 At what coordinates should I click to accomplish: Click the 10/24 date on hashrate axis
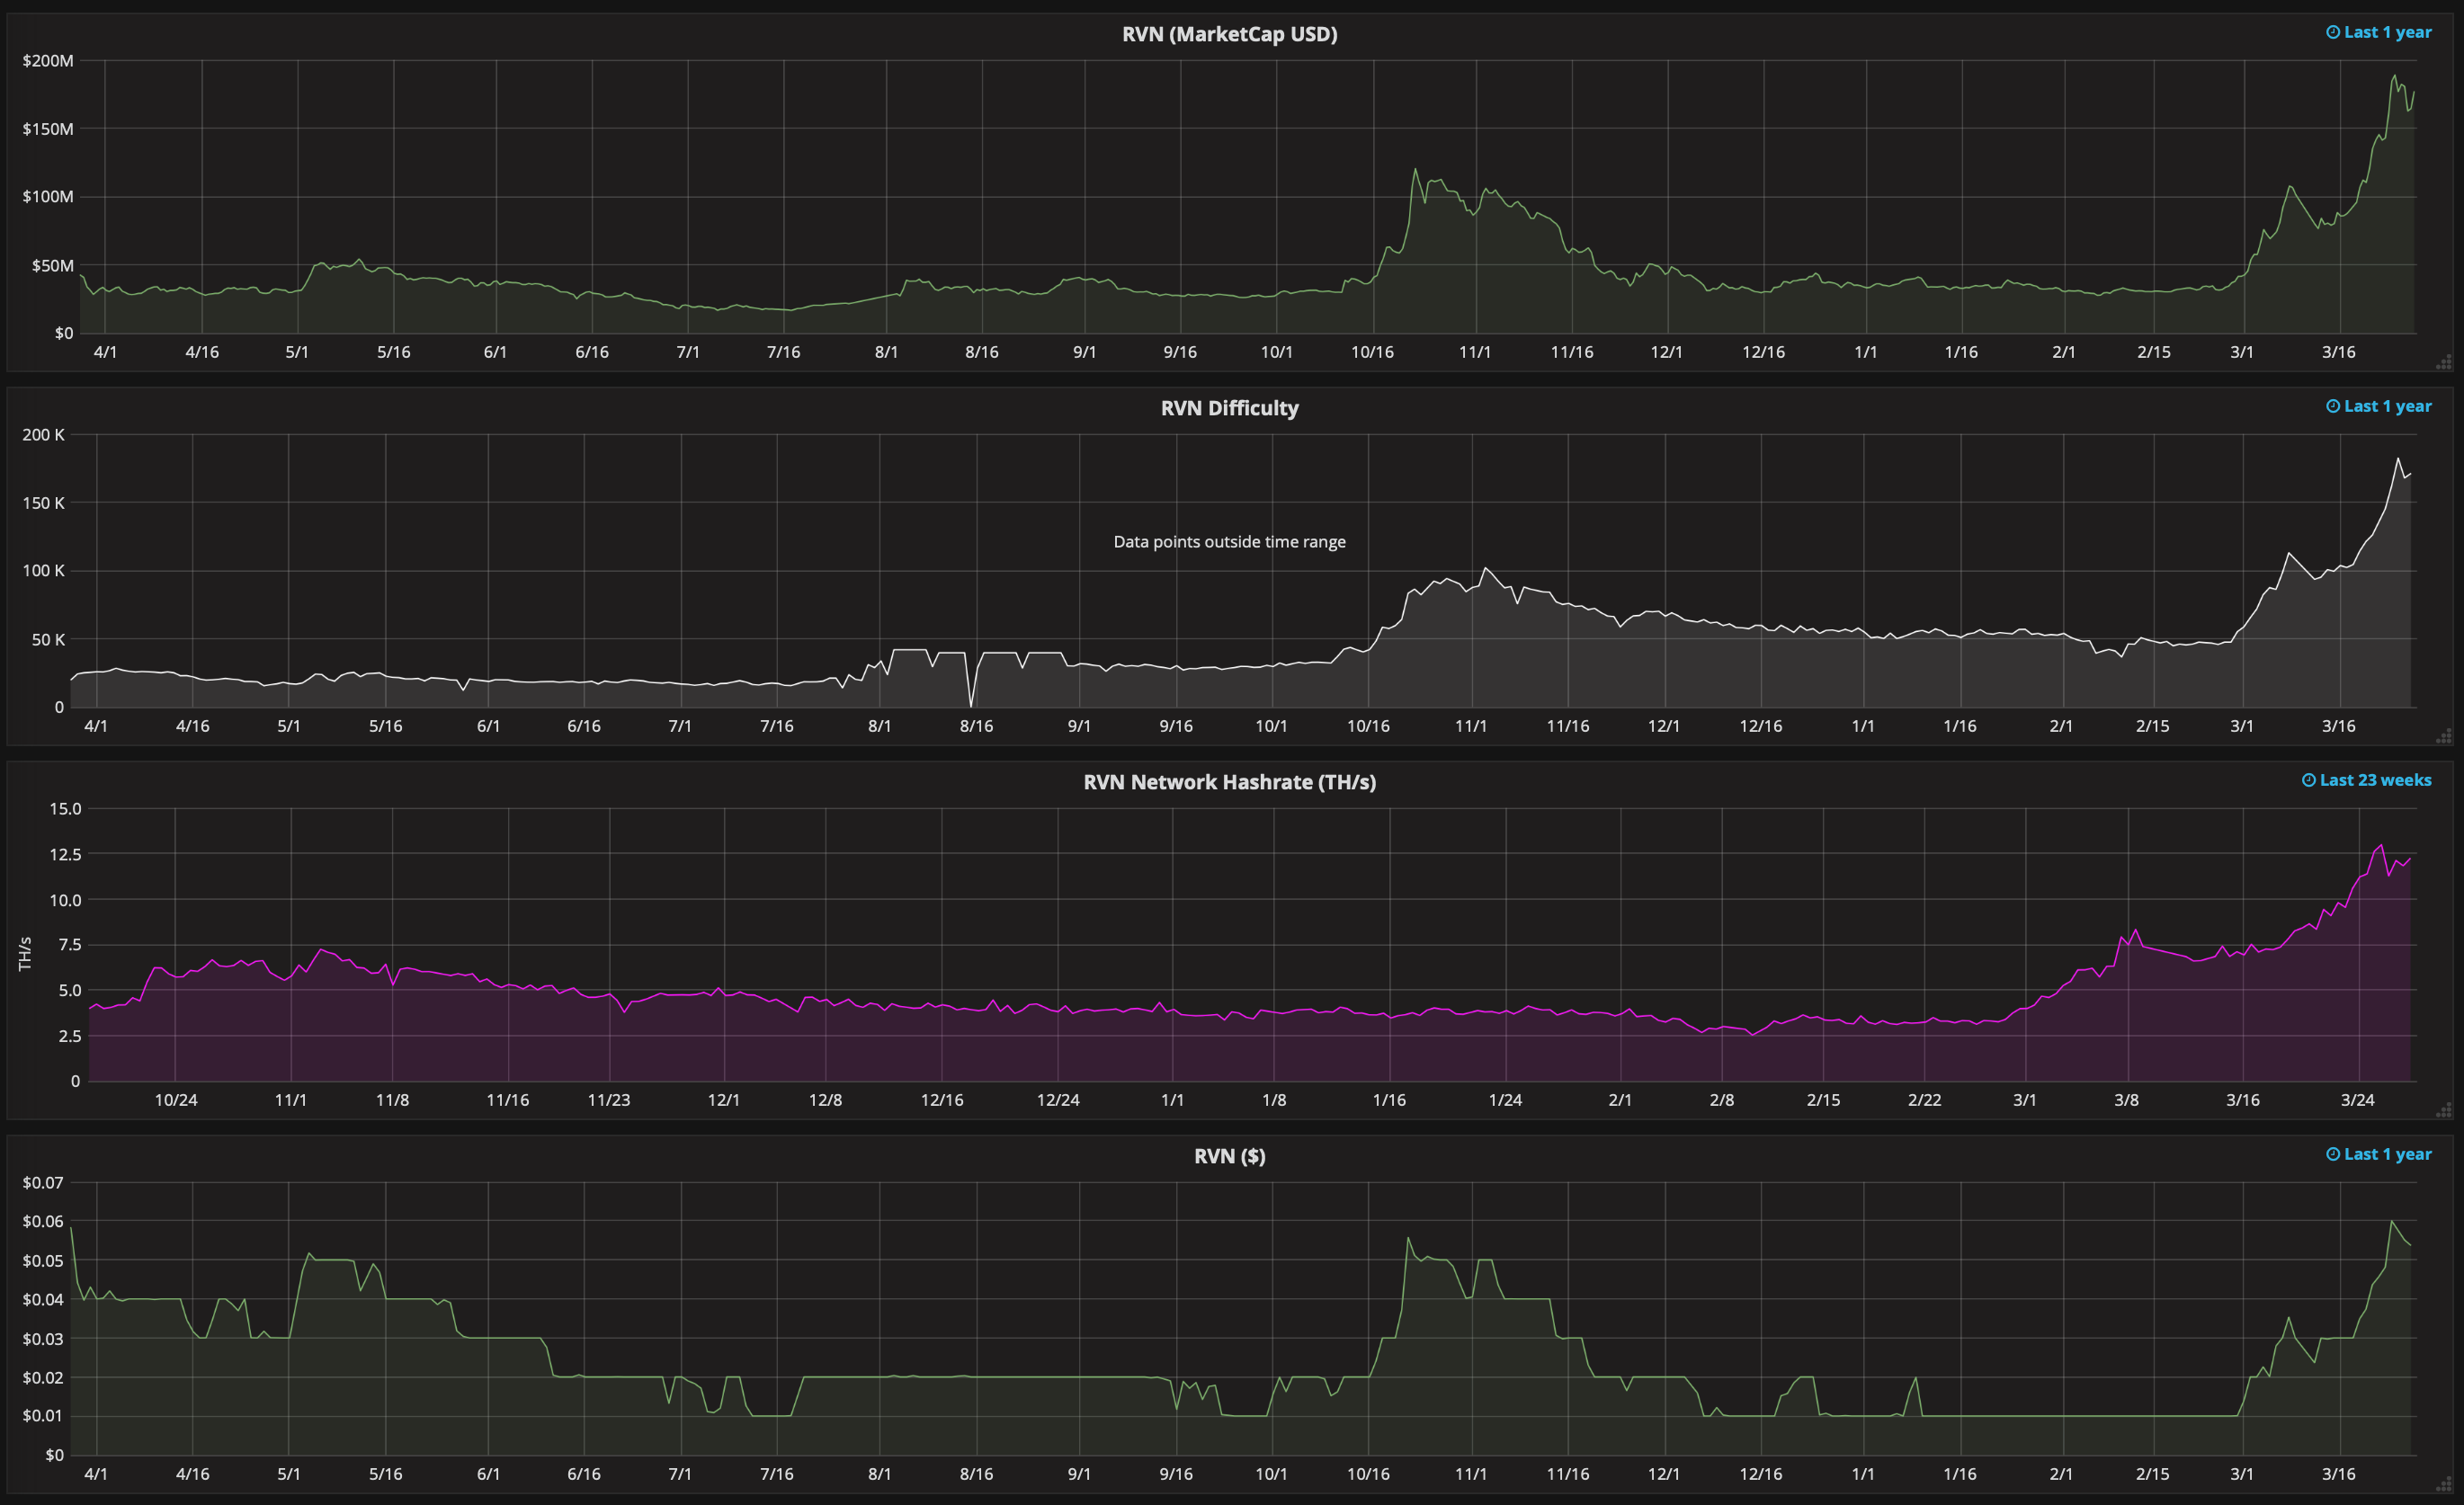(176, 1100)
